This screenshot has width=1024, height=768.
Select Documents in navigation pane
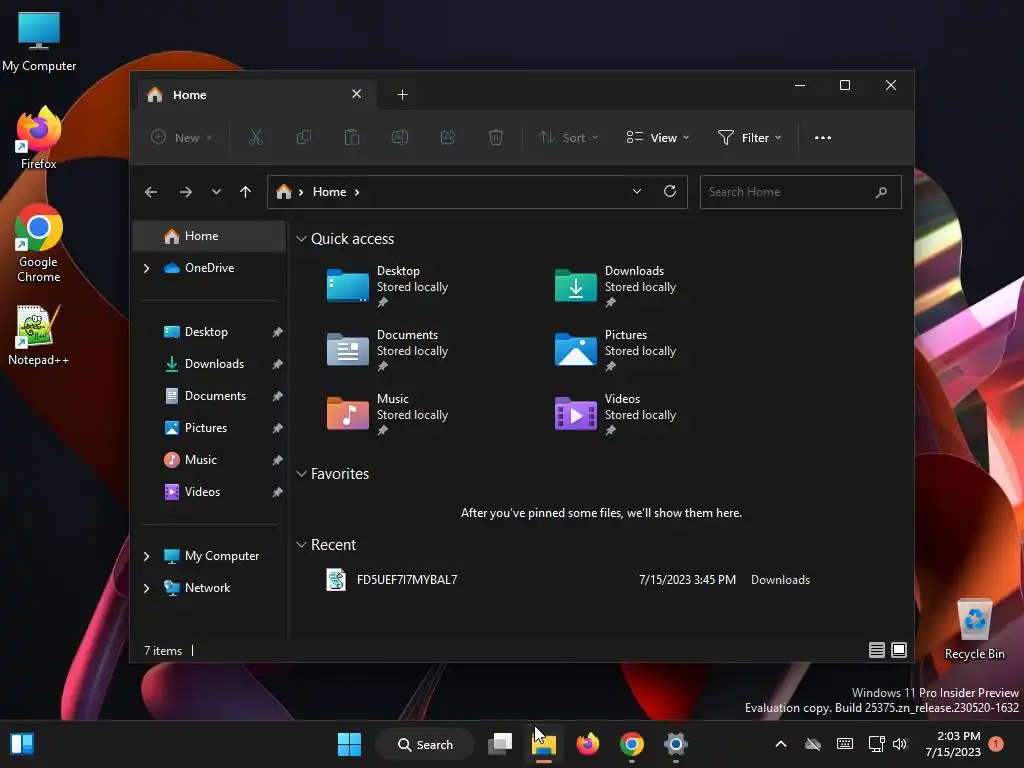coord(209,396)
